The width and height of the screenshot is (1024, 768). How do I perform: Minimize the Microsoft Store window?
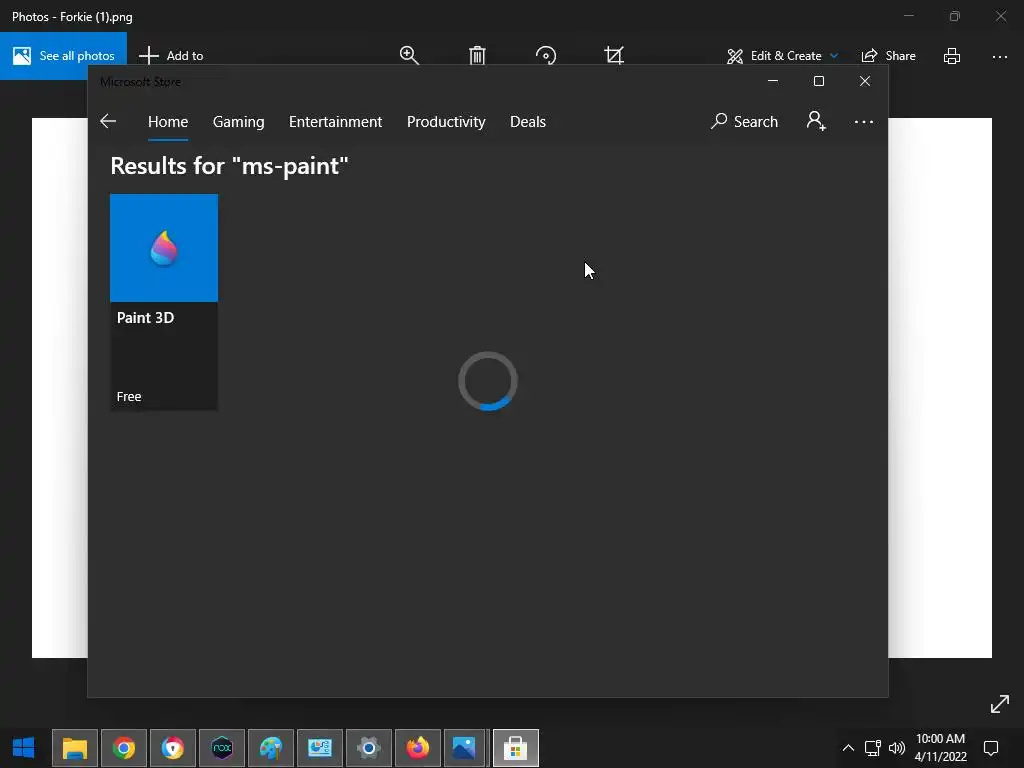(773, 81)
